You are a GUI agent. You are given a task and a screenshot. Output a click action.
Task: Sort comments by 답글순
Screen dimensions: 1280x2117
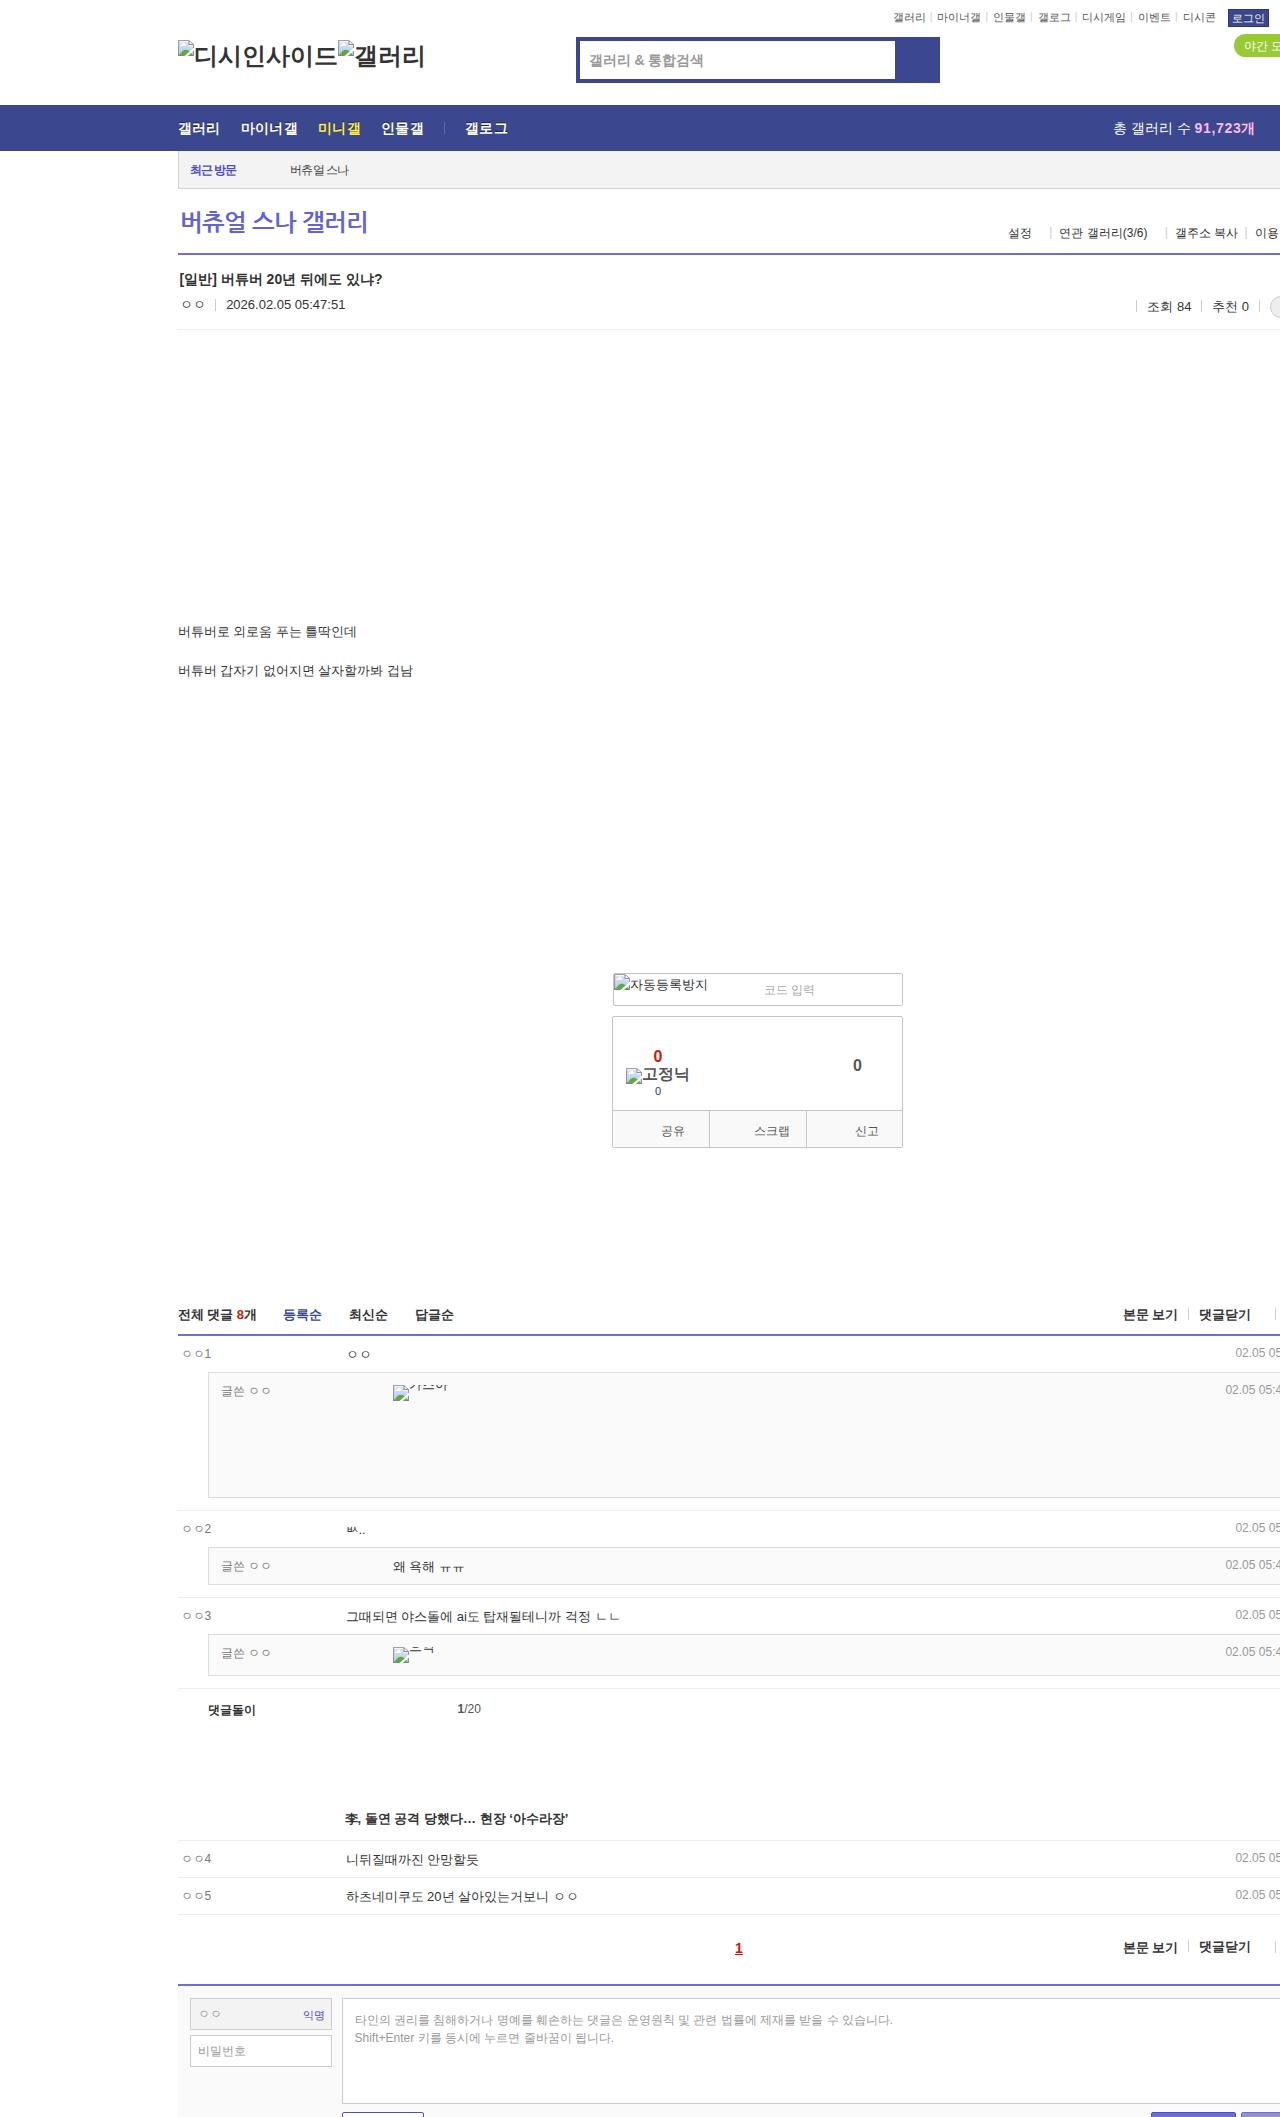click(434, 1315)
